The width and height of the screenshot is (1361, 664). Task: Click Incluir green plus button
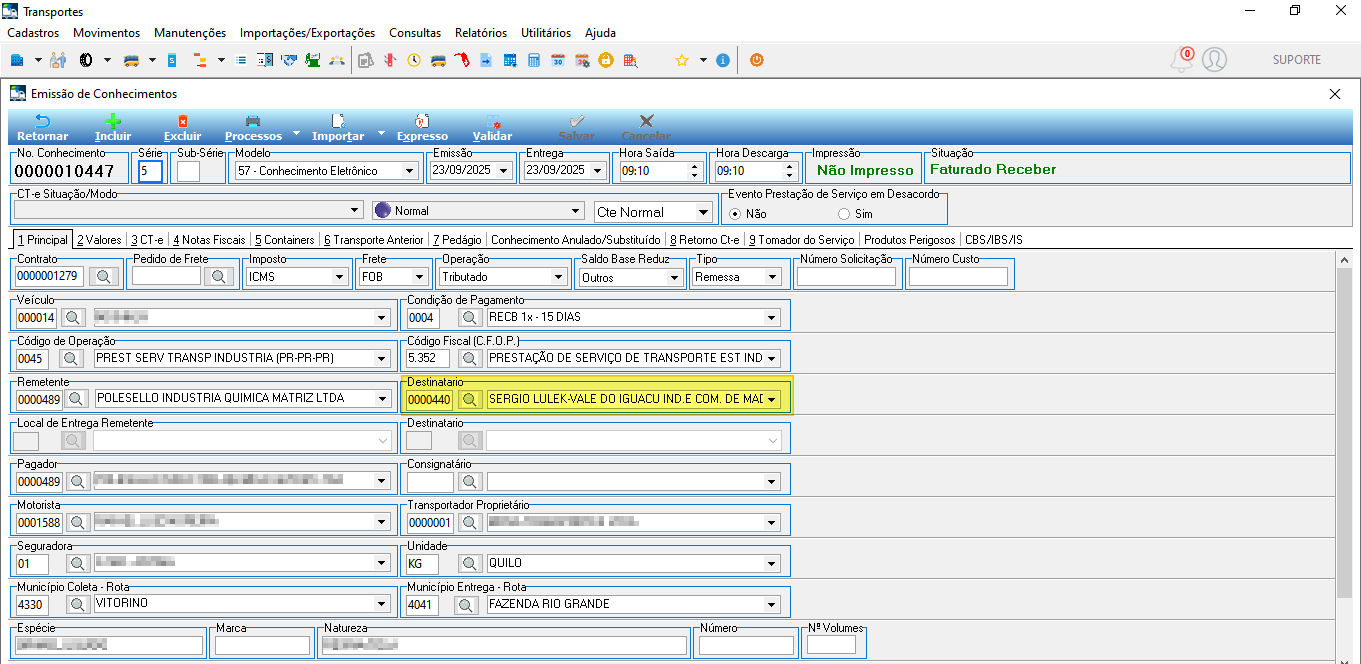tap(113, 128)
